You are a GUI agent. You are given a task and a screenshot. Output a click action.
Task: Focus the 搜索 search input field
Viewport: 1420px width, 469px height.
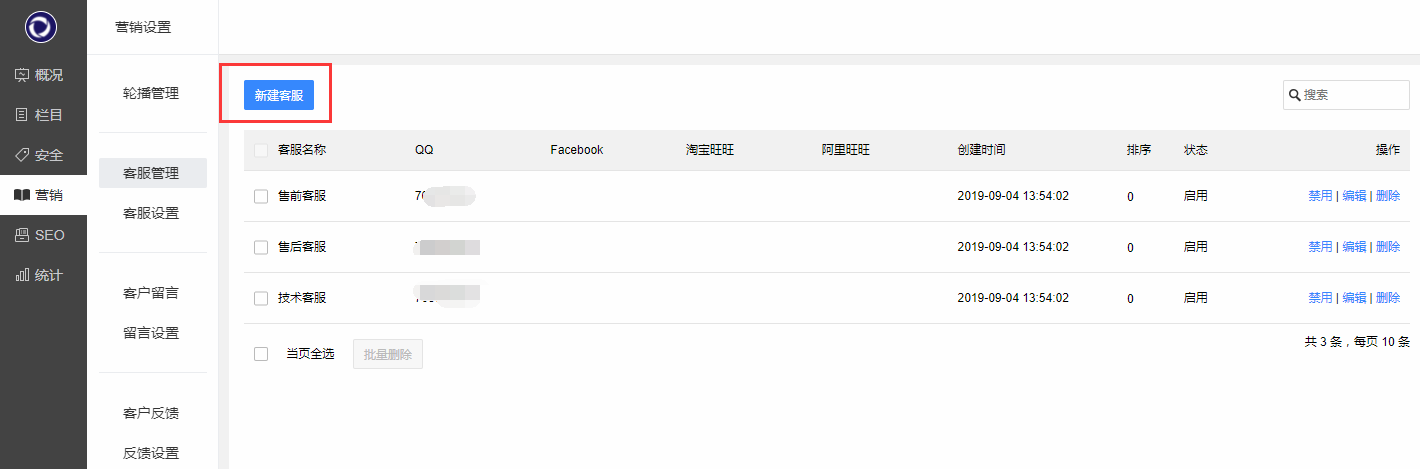pos(1353,95)
